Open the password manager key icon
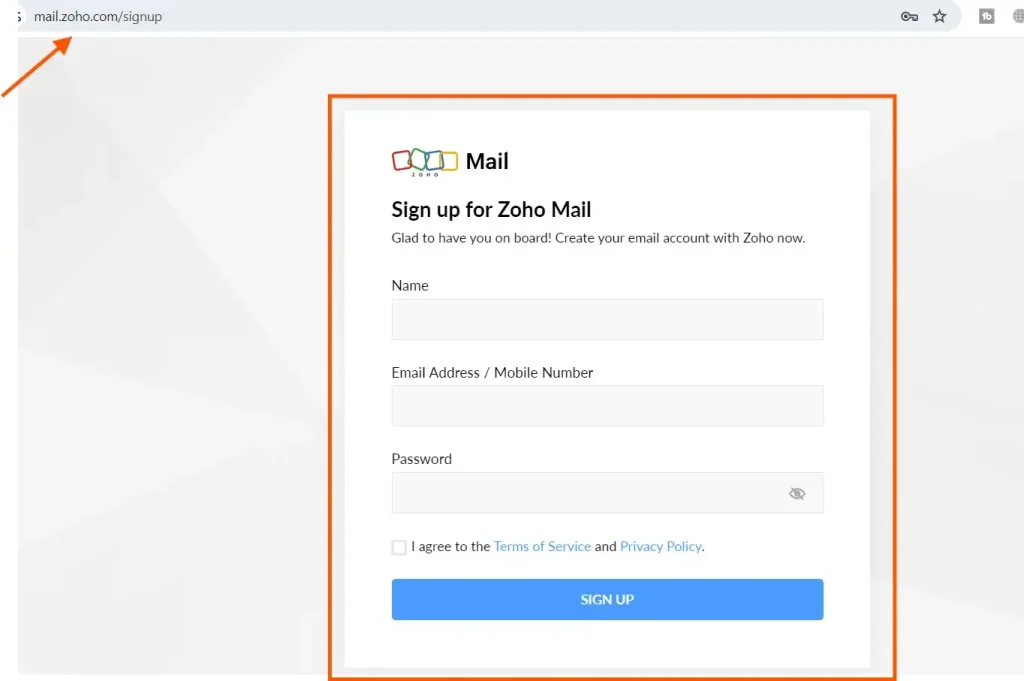The image size is (1024, 681). pos(908,16)
